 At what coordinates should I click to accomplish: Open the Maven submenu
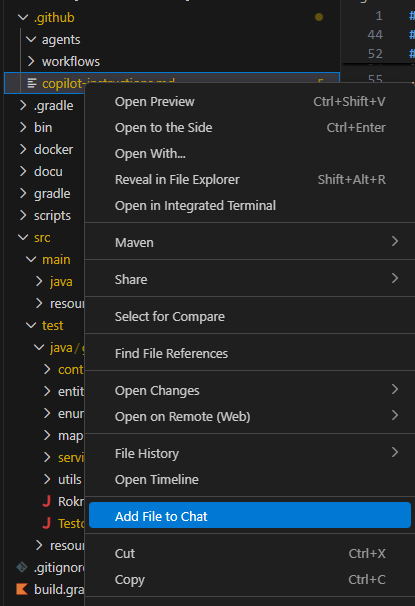(250, 242)
